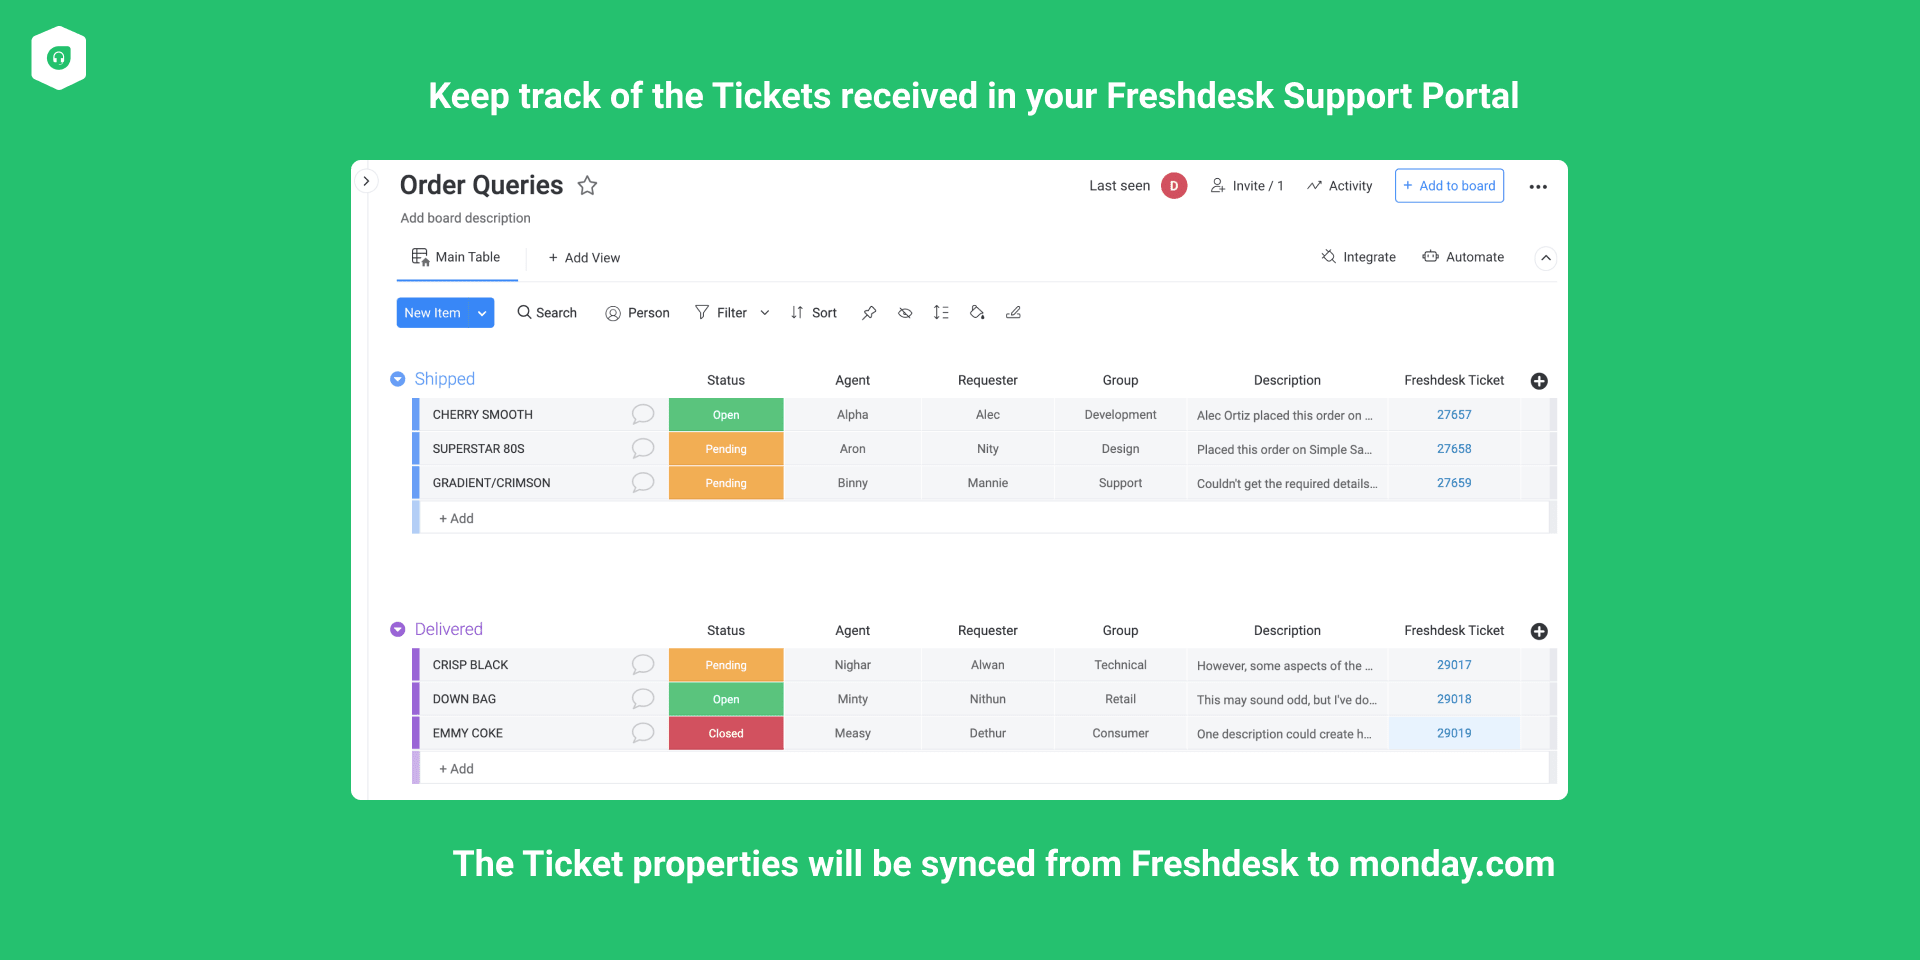This screenshot has height=960, width=1920.
Task: Open conversation bubble for CHERRY SMOOTH
Action: click(x=643, y=414)
